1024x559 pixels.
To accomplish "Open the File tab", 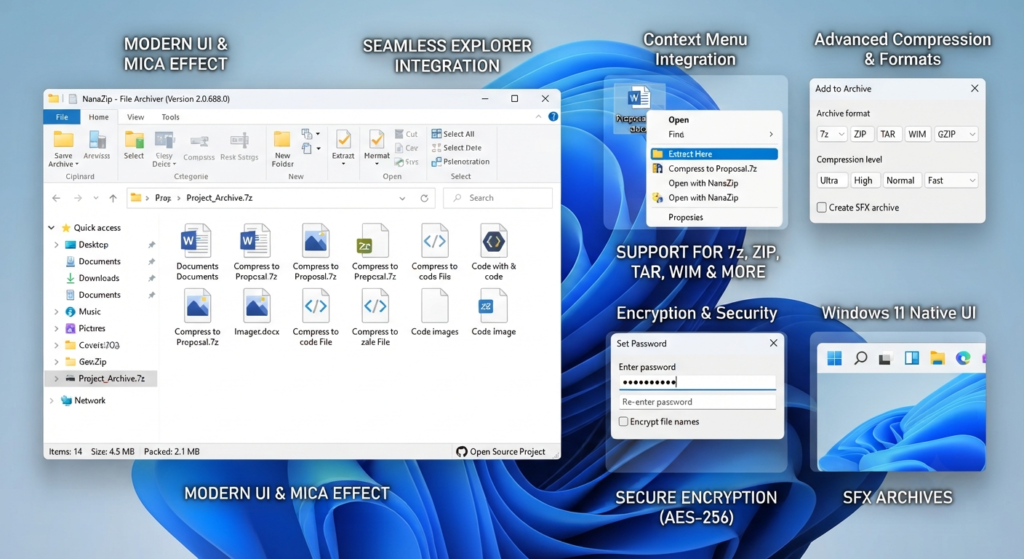I will (x=61, y=117).
